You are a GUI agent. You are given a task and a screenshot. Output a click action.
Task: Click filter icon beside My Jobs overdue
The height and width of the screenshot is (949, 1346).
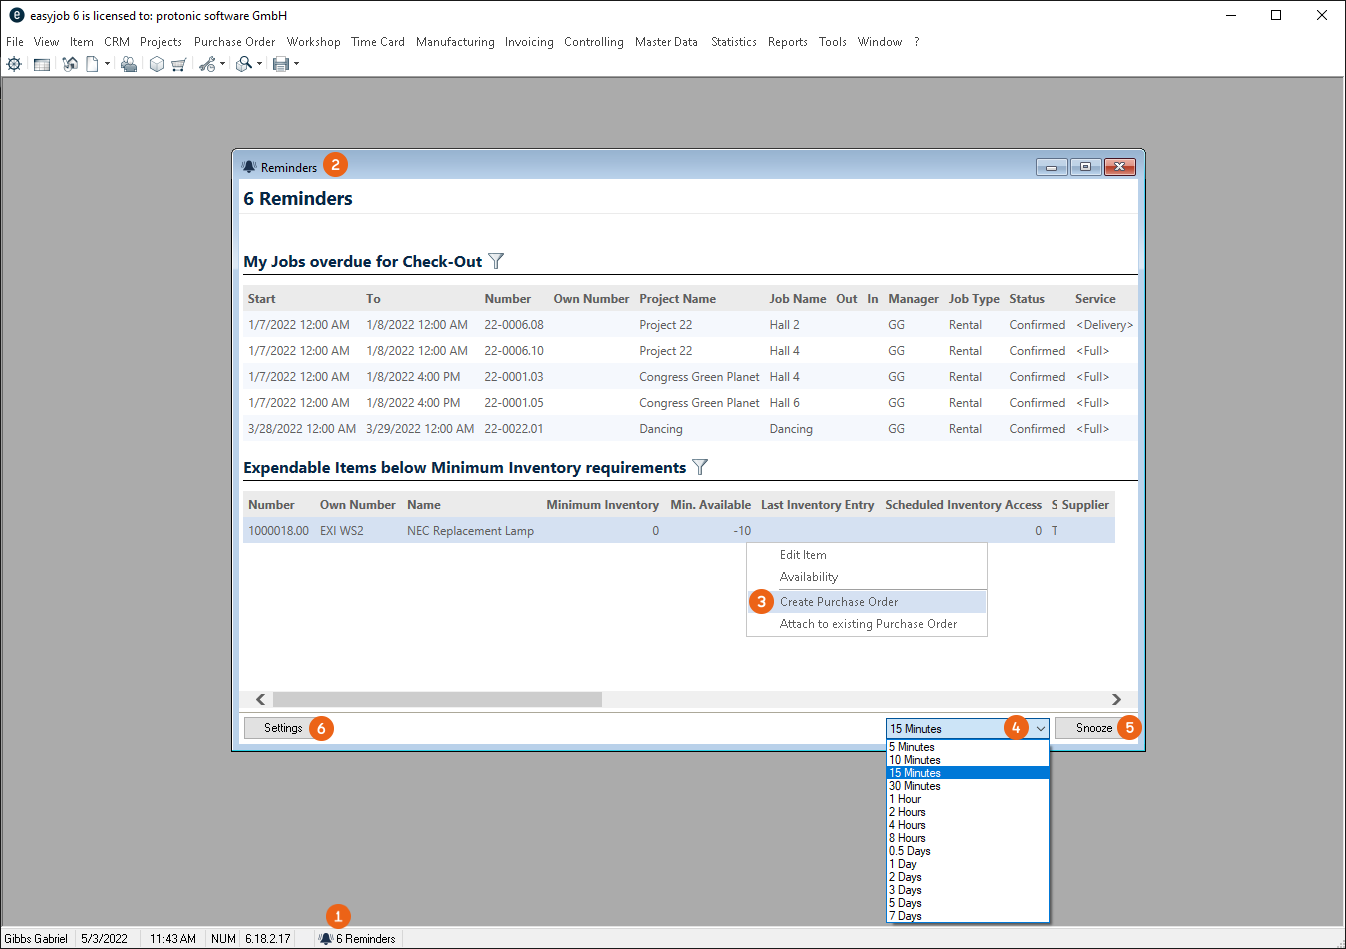coord(496,261)
